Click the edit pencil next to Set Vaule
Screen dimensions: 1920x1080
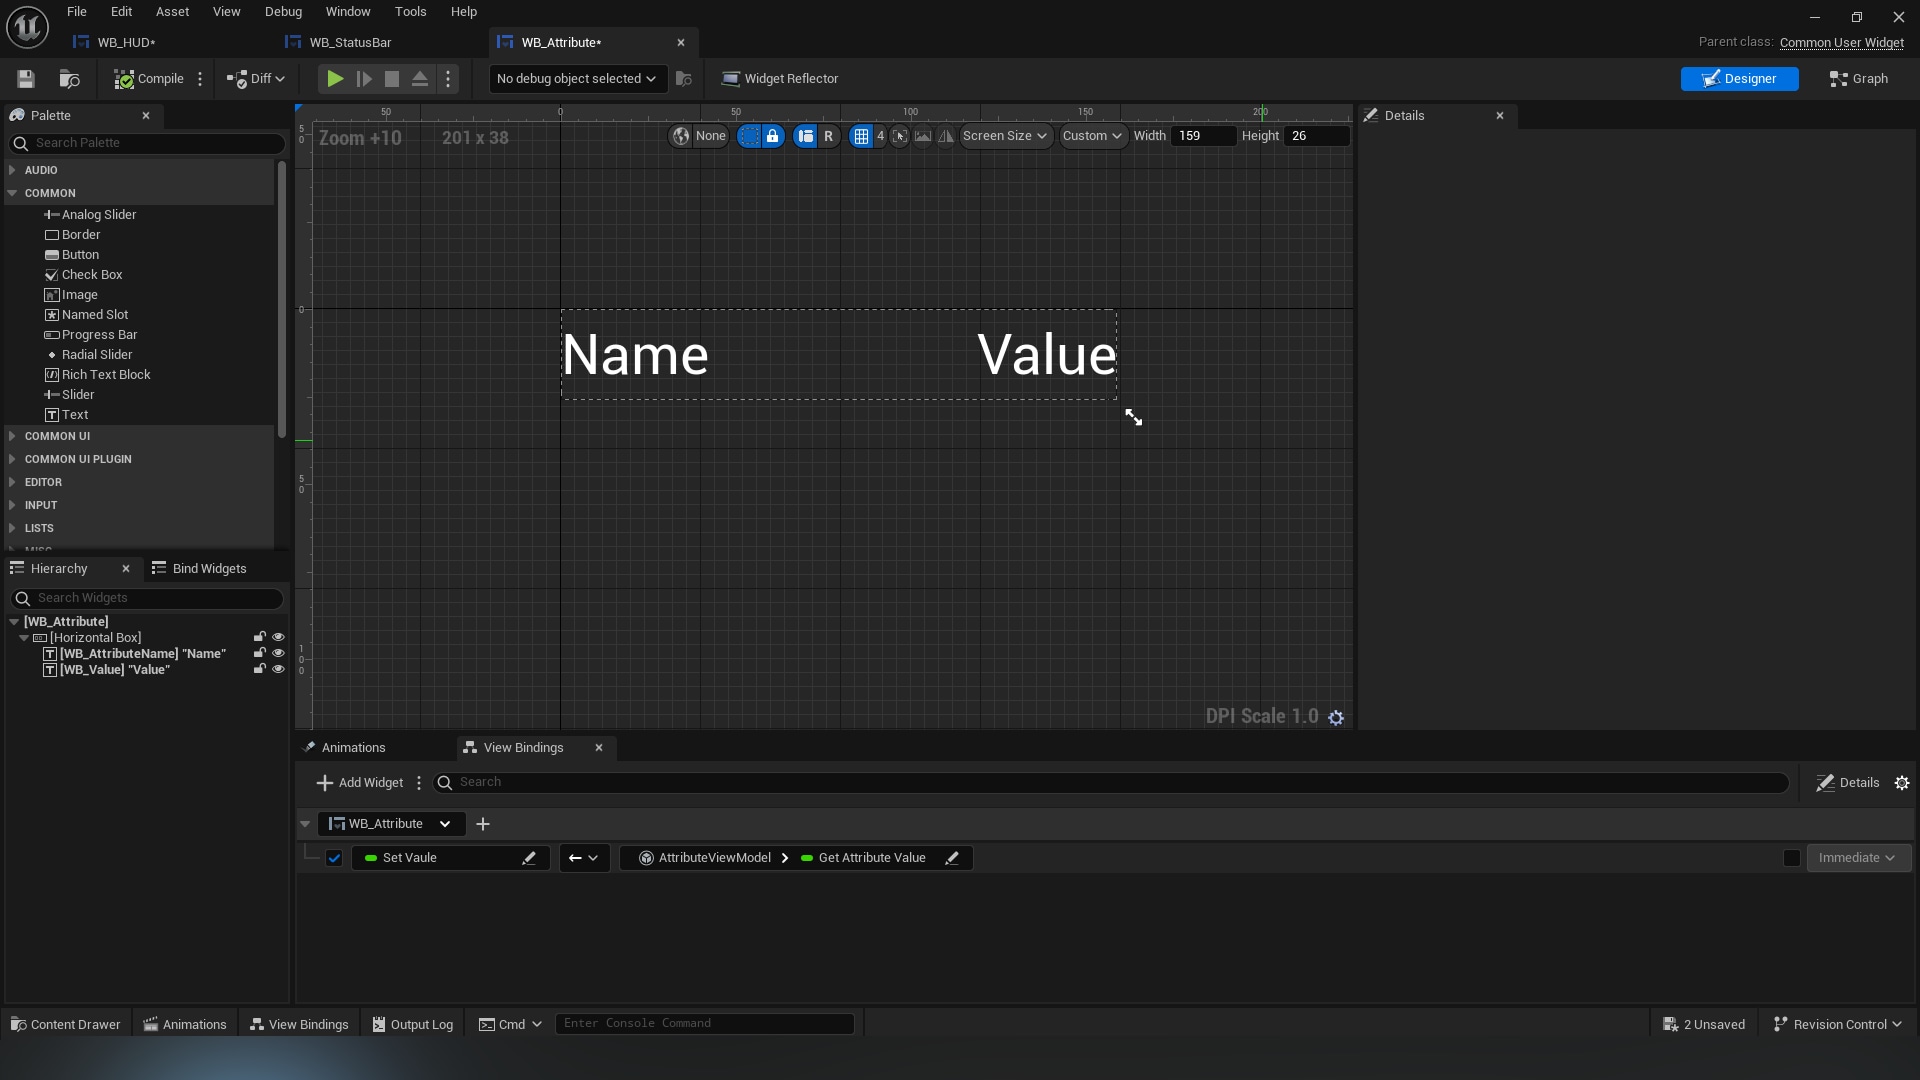(529, 858)
